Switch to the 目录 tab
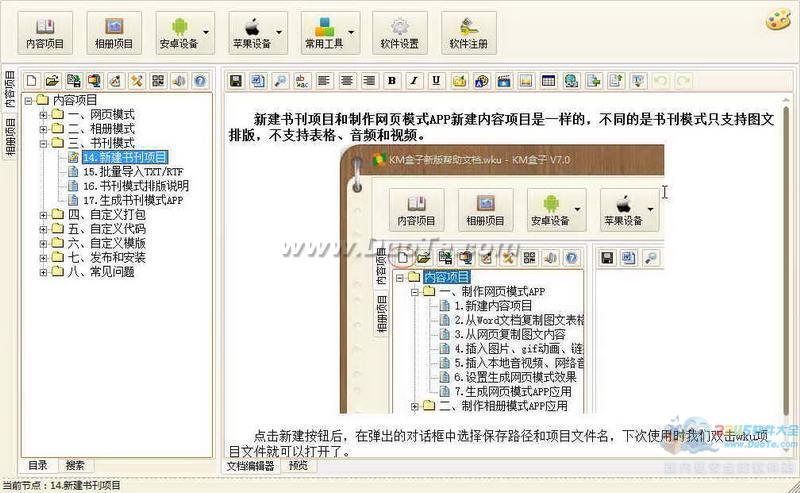 pos(38,465)
